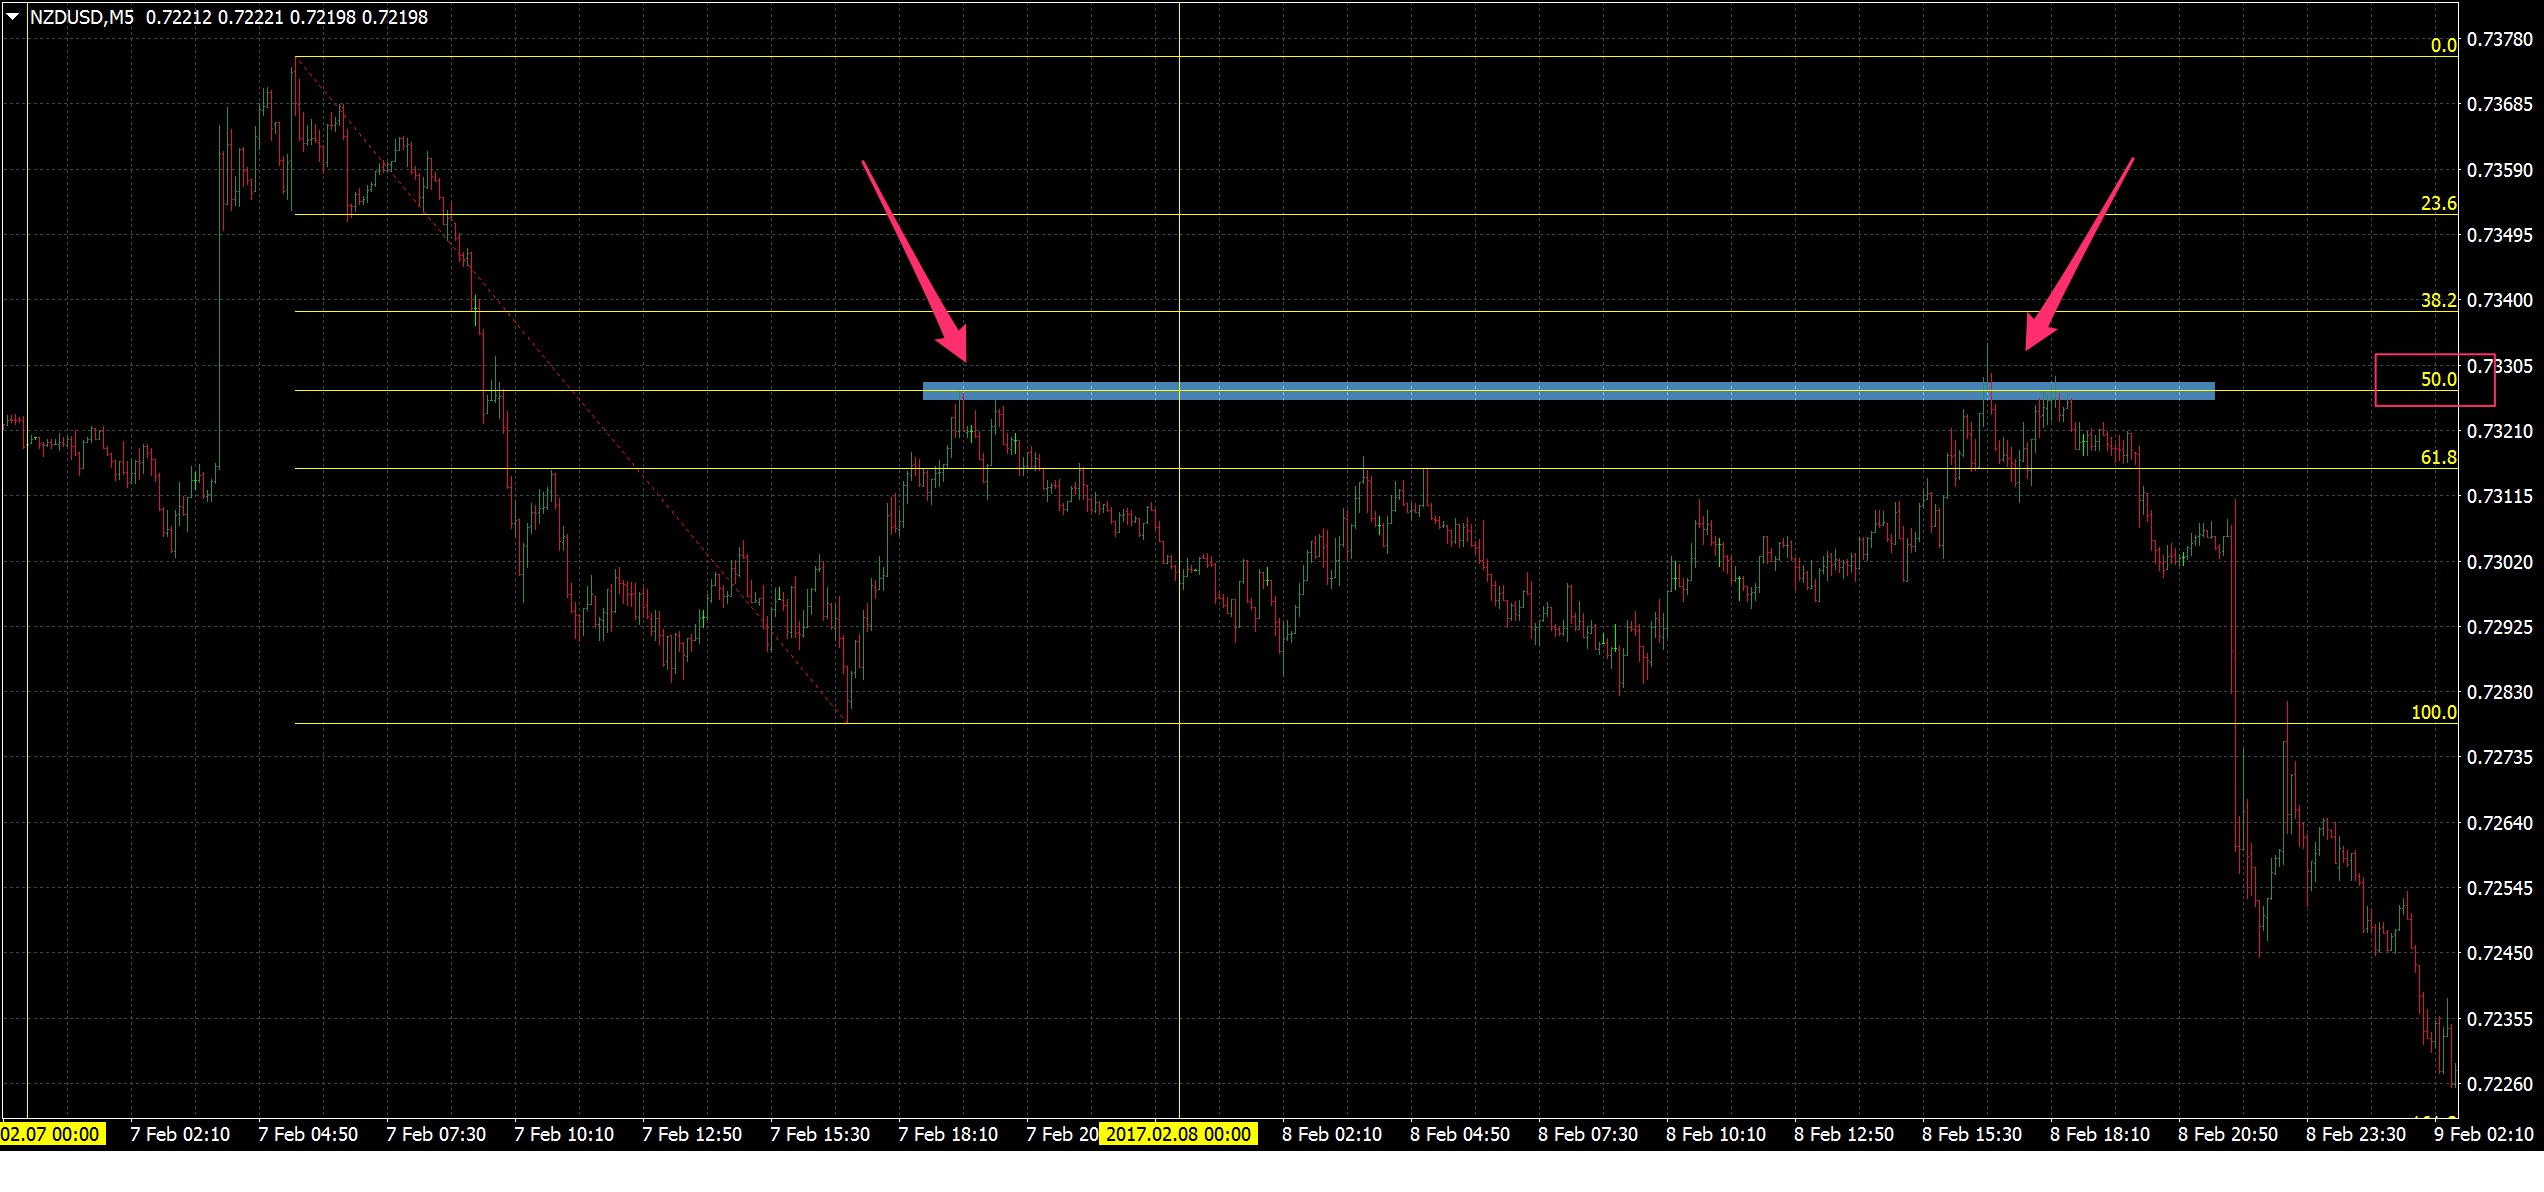This screenshot has width=2544, height=1192.
Task: Click the 7 Feb 02:10 time label
Action: click(x=180, y=1134)
